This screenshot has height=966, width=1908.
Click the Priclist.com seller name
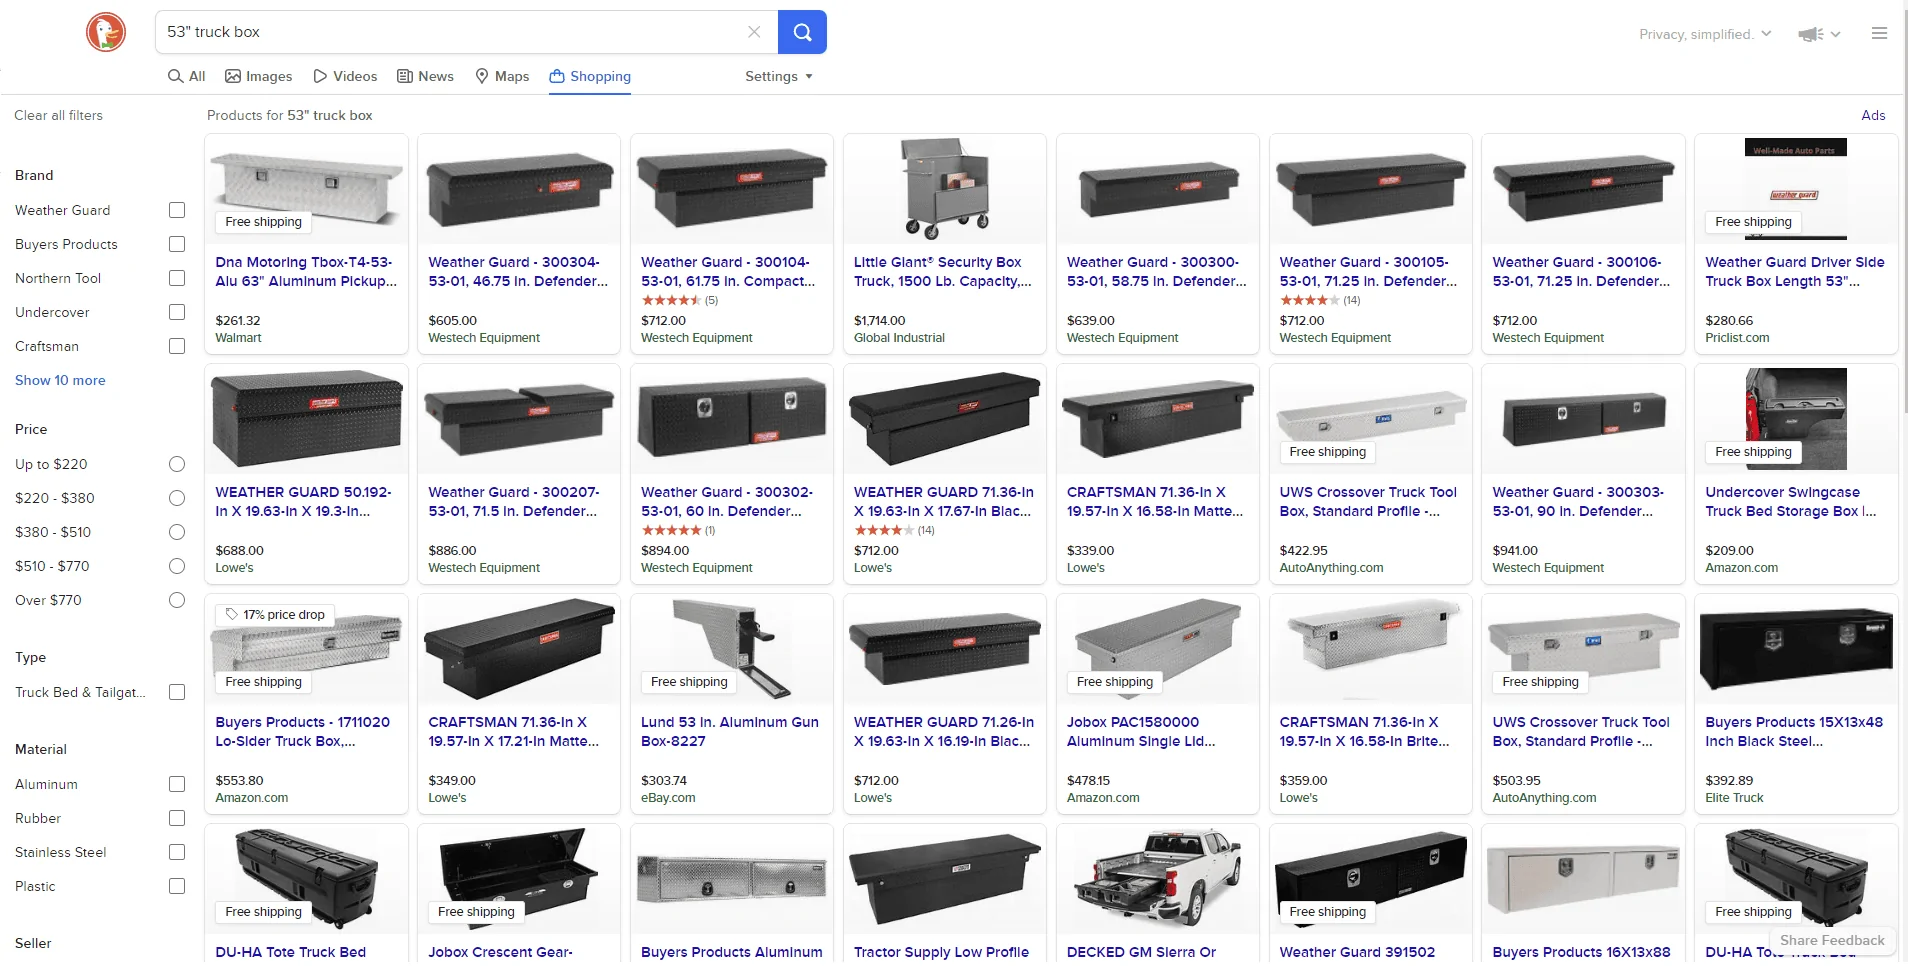point(1737,338)
